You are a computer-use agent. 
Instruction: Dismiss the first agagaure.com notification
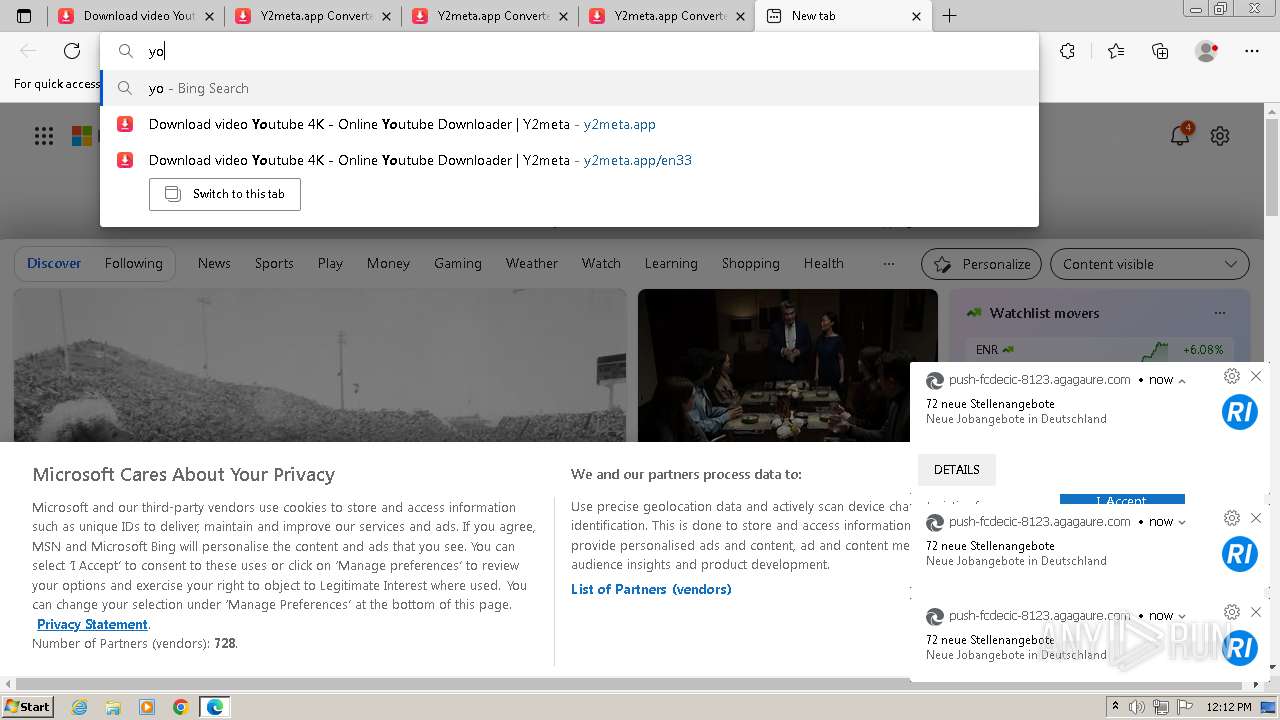click(x=1256, y=376)
